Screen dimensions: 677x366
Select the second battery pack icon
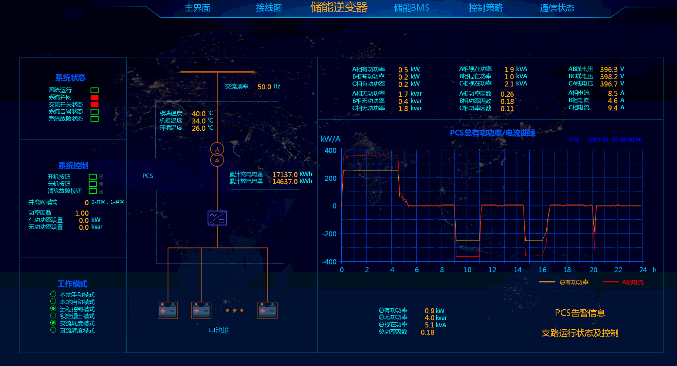pyautogui.click(x=201, y=310)
